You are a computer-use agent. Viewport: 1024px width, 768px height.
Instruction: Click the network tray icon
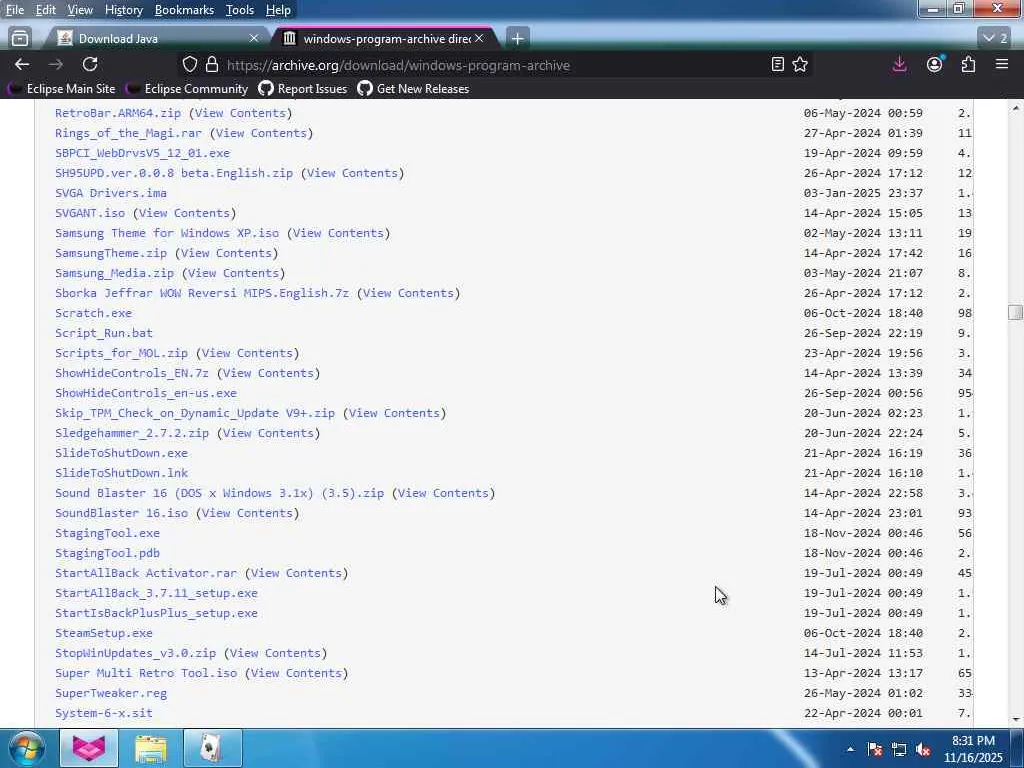899,749
